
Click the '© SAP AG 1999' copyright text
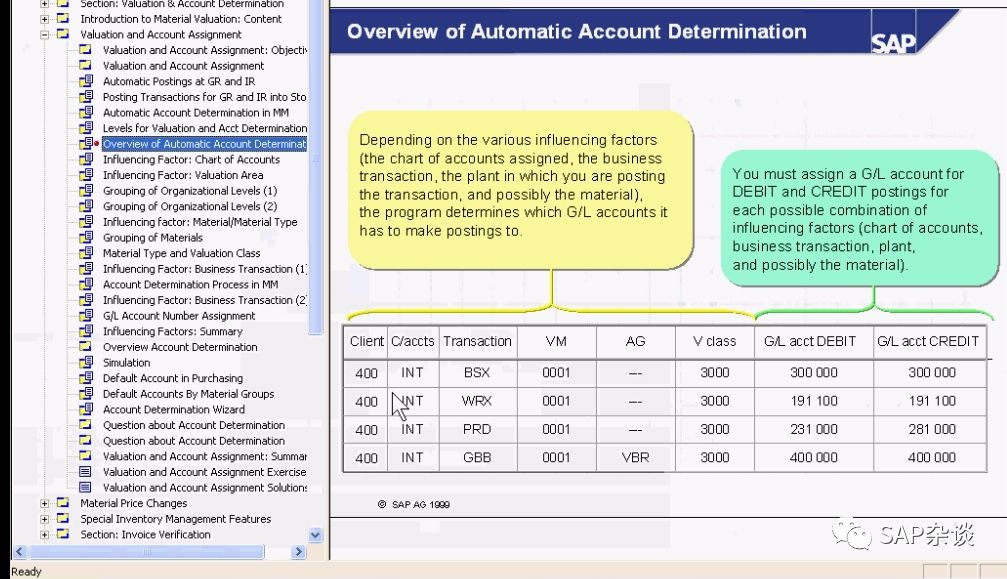tap(414, 505)
